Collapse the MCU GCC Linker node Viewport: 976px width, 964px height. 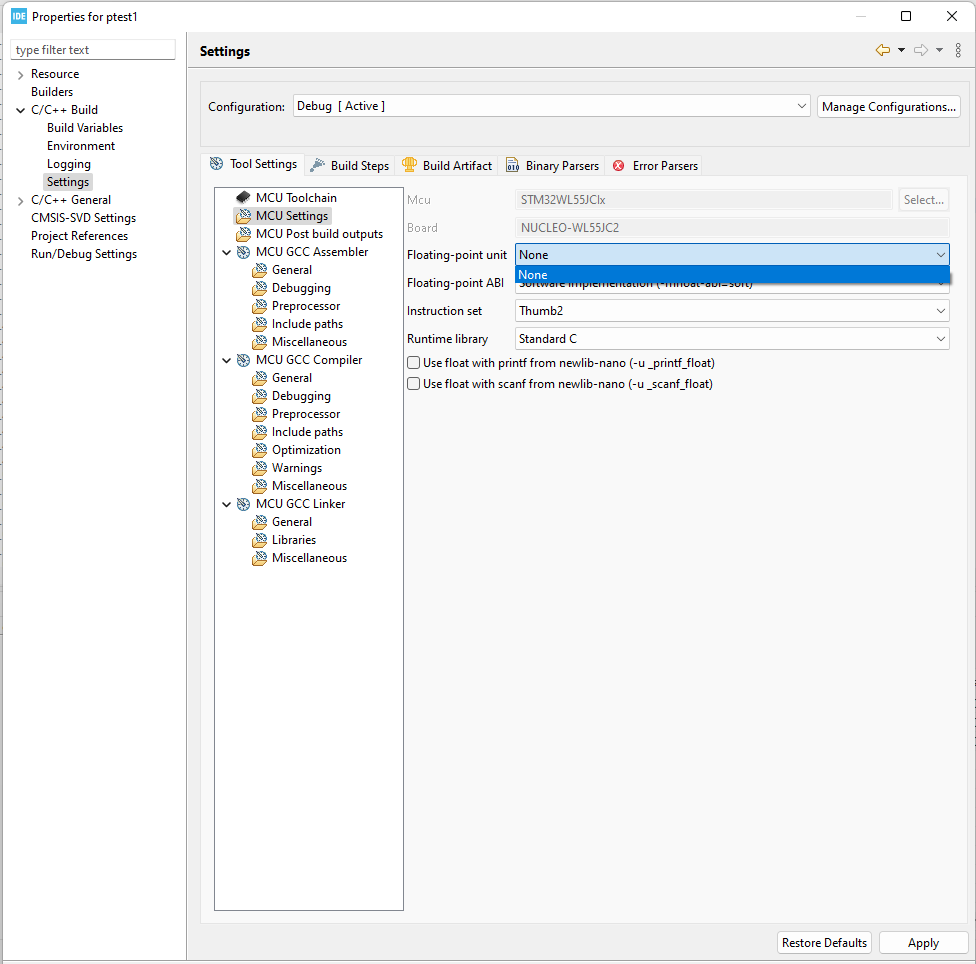click(x=227, y=504)
